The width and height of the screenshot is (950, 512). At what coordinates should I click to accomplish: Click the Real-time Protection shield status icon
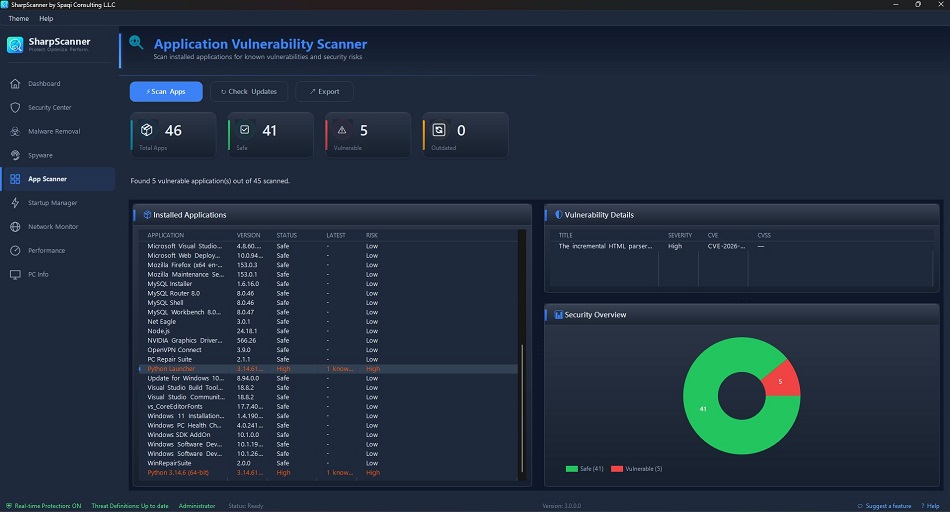[x=8, y=506]
